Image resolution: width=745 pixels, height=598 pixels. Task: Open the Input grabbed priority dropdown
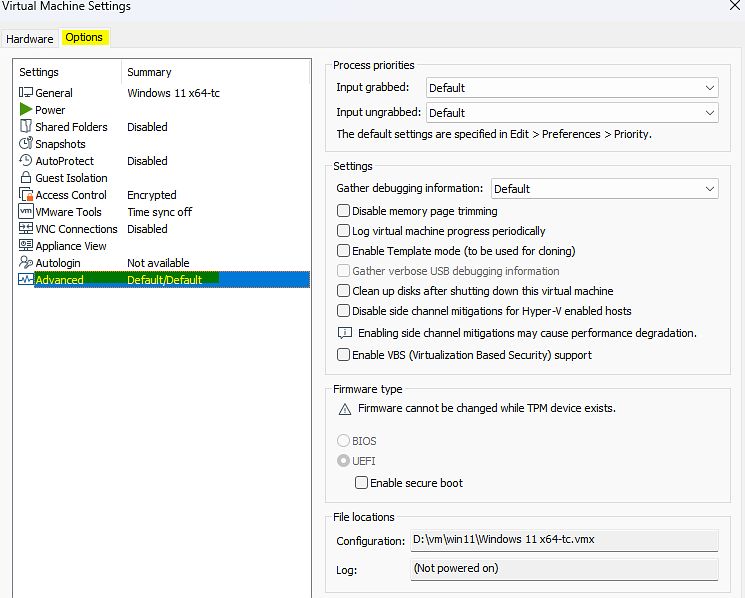coord(571,88)
